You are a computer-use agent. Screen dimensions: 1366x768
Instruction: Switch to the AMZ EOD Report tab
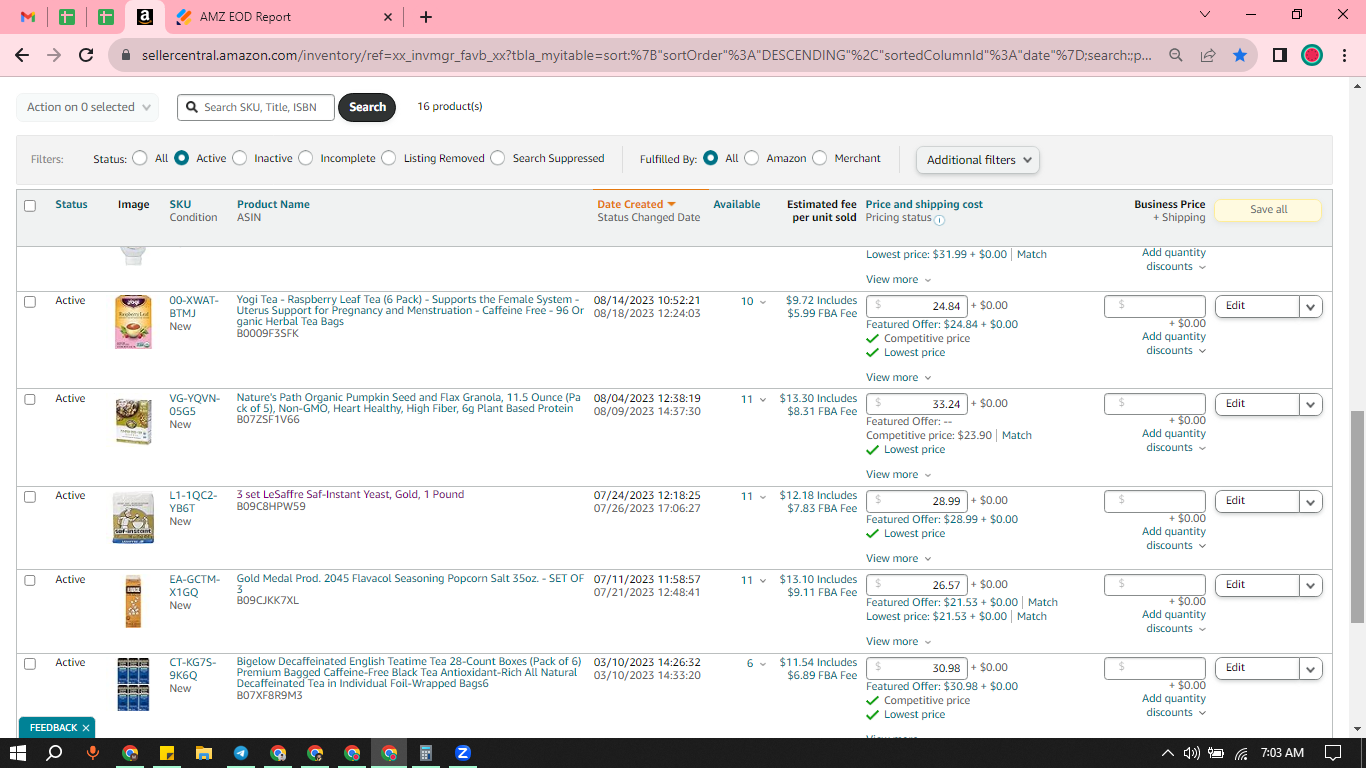[283, 17]
